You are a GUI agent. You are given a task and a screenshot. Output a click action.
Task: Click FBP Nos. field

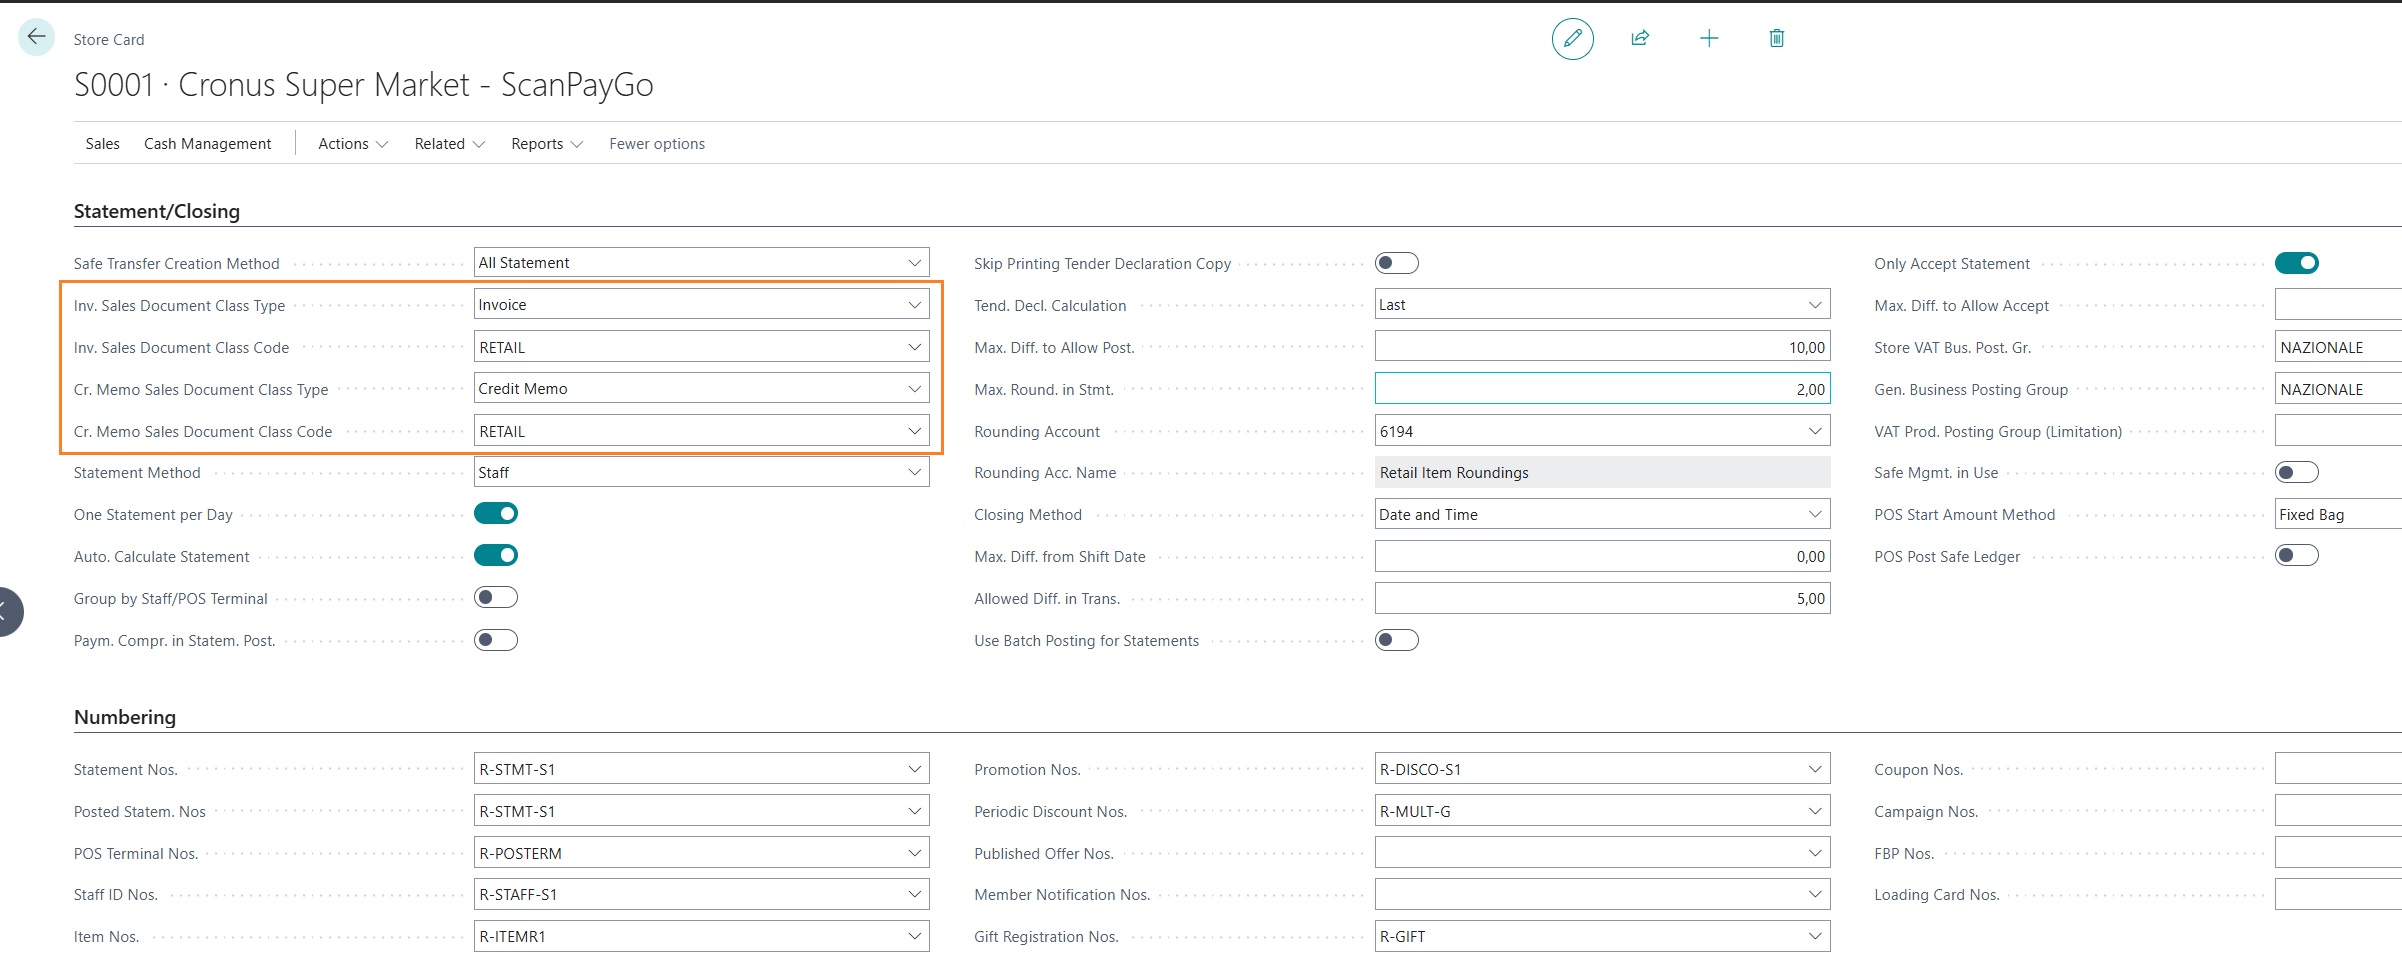[2338, 853]
